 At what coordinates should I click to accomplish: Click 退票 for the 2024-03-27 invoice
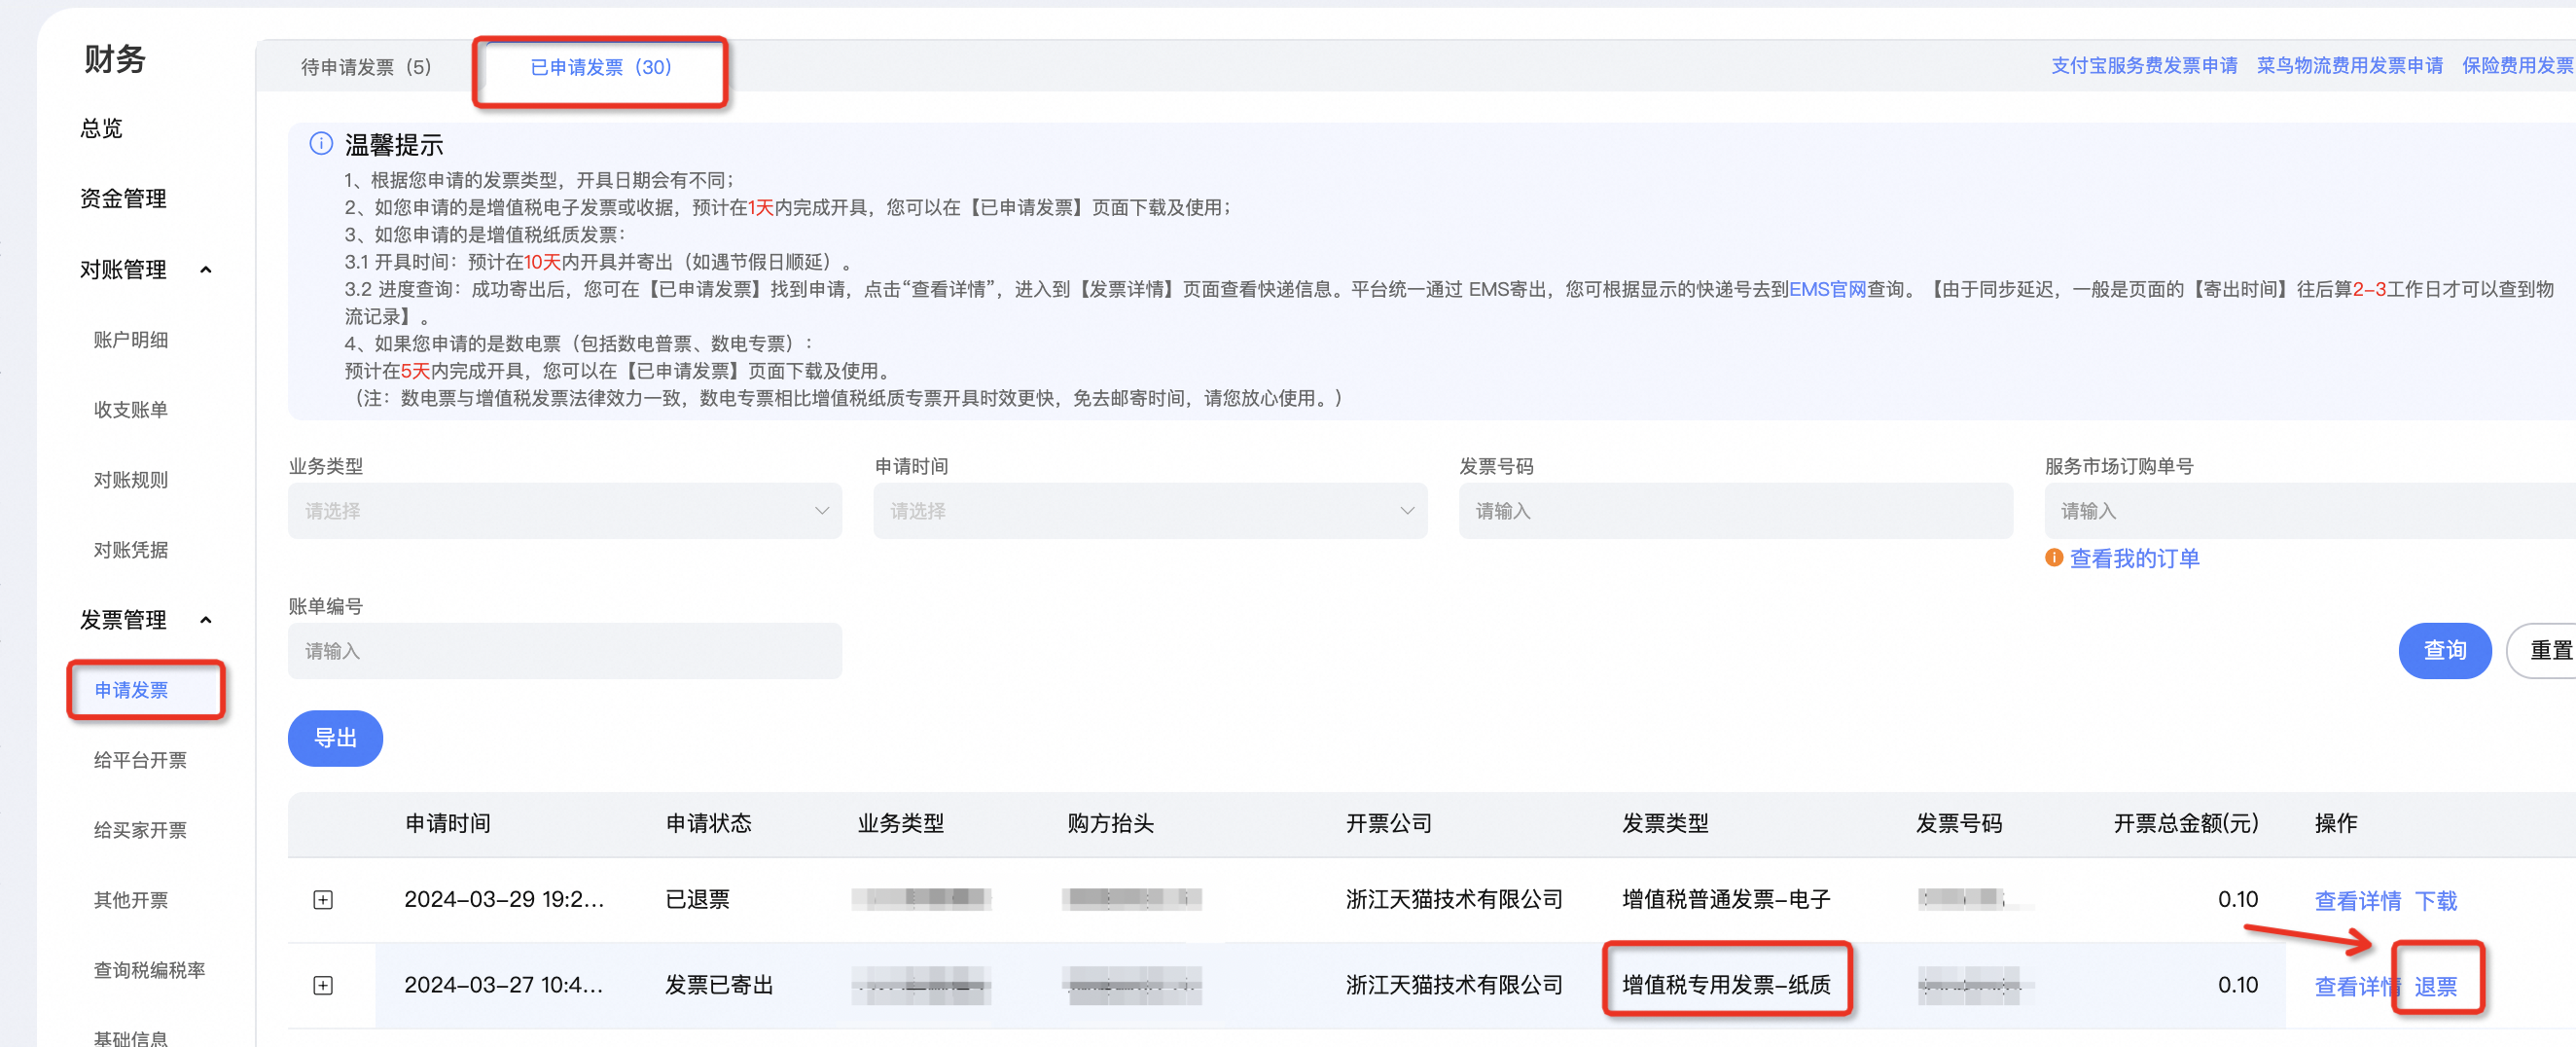click(2435, 987)
